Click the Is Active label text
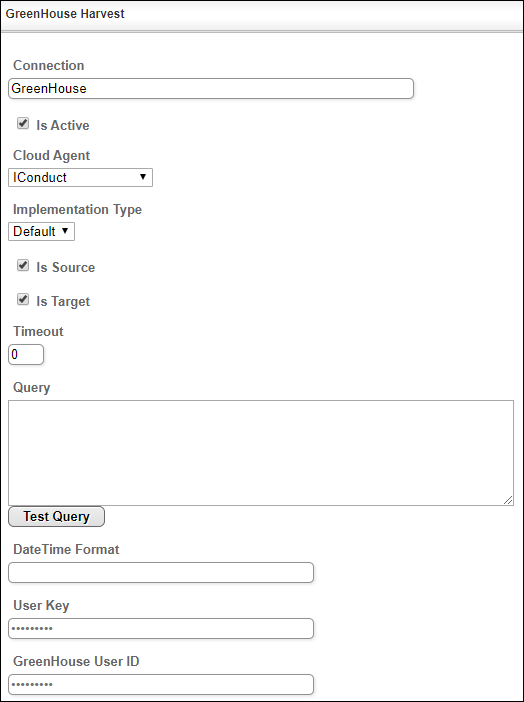Viewport: 524px width, 702px height. 63,125
